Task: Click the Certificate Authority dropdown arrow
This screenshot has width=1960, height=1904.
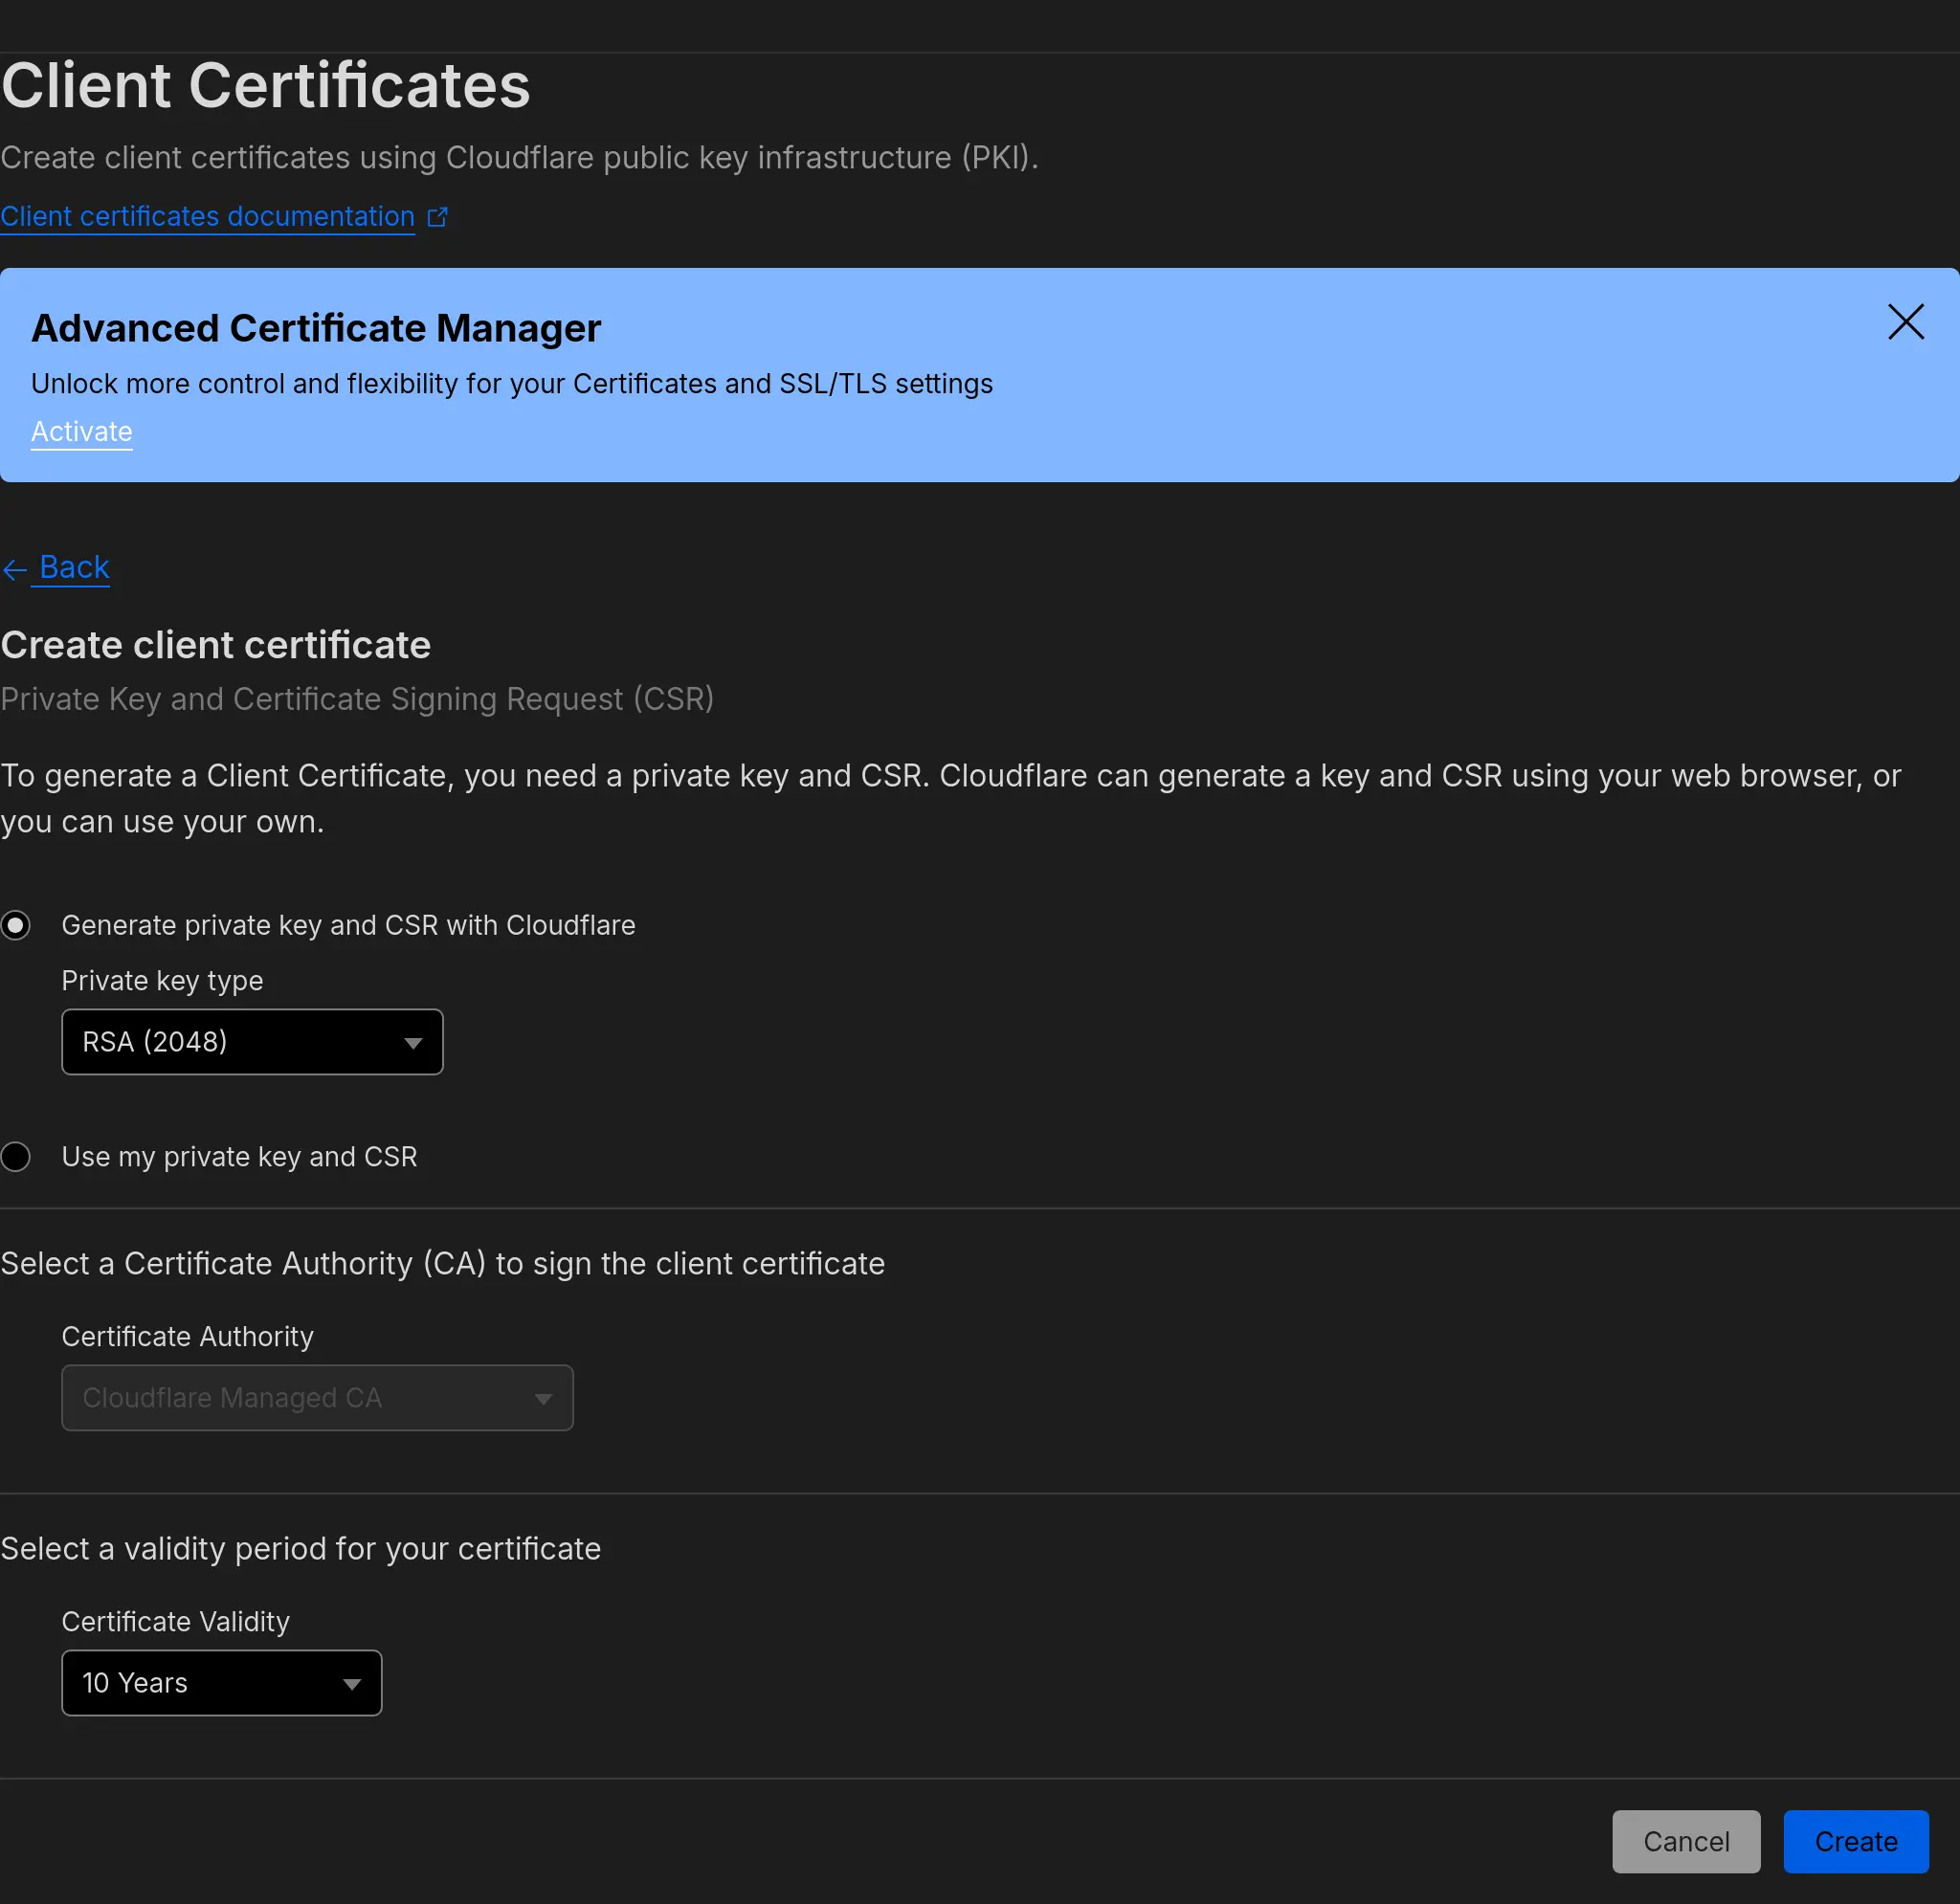Action: [x=543, y=1398]
